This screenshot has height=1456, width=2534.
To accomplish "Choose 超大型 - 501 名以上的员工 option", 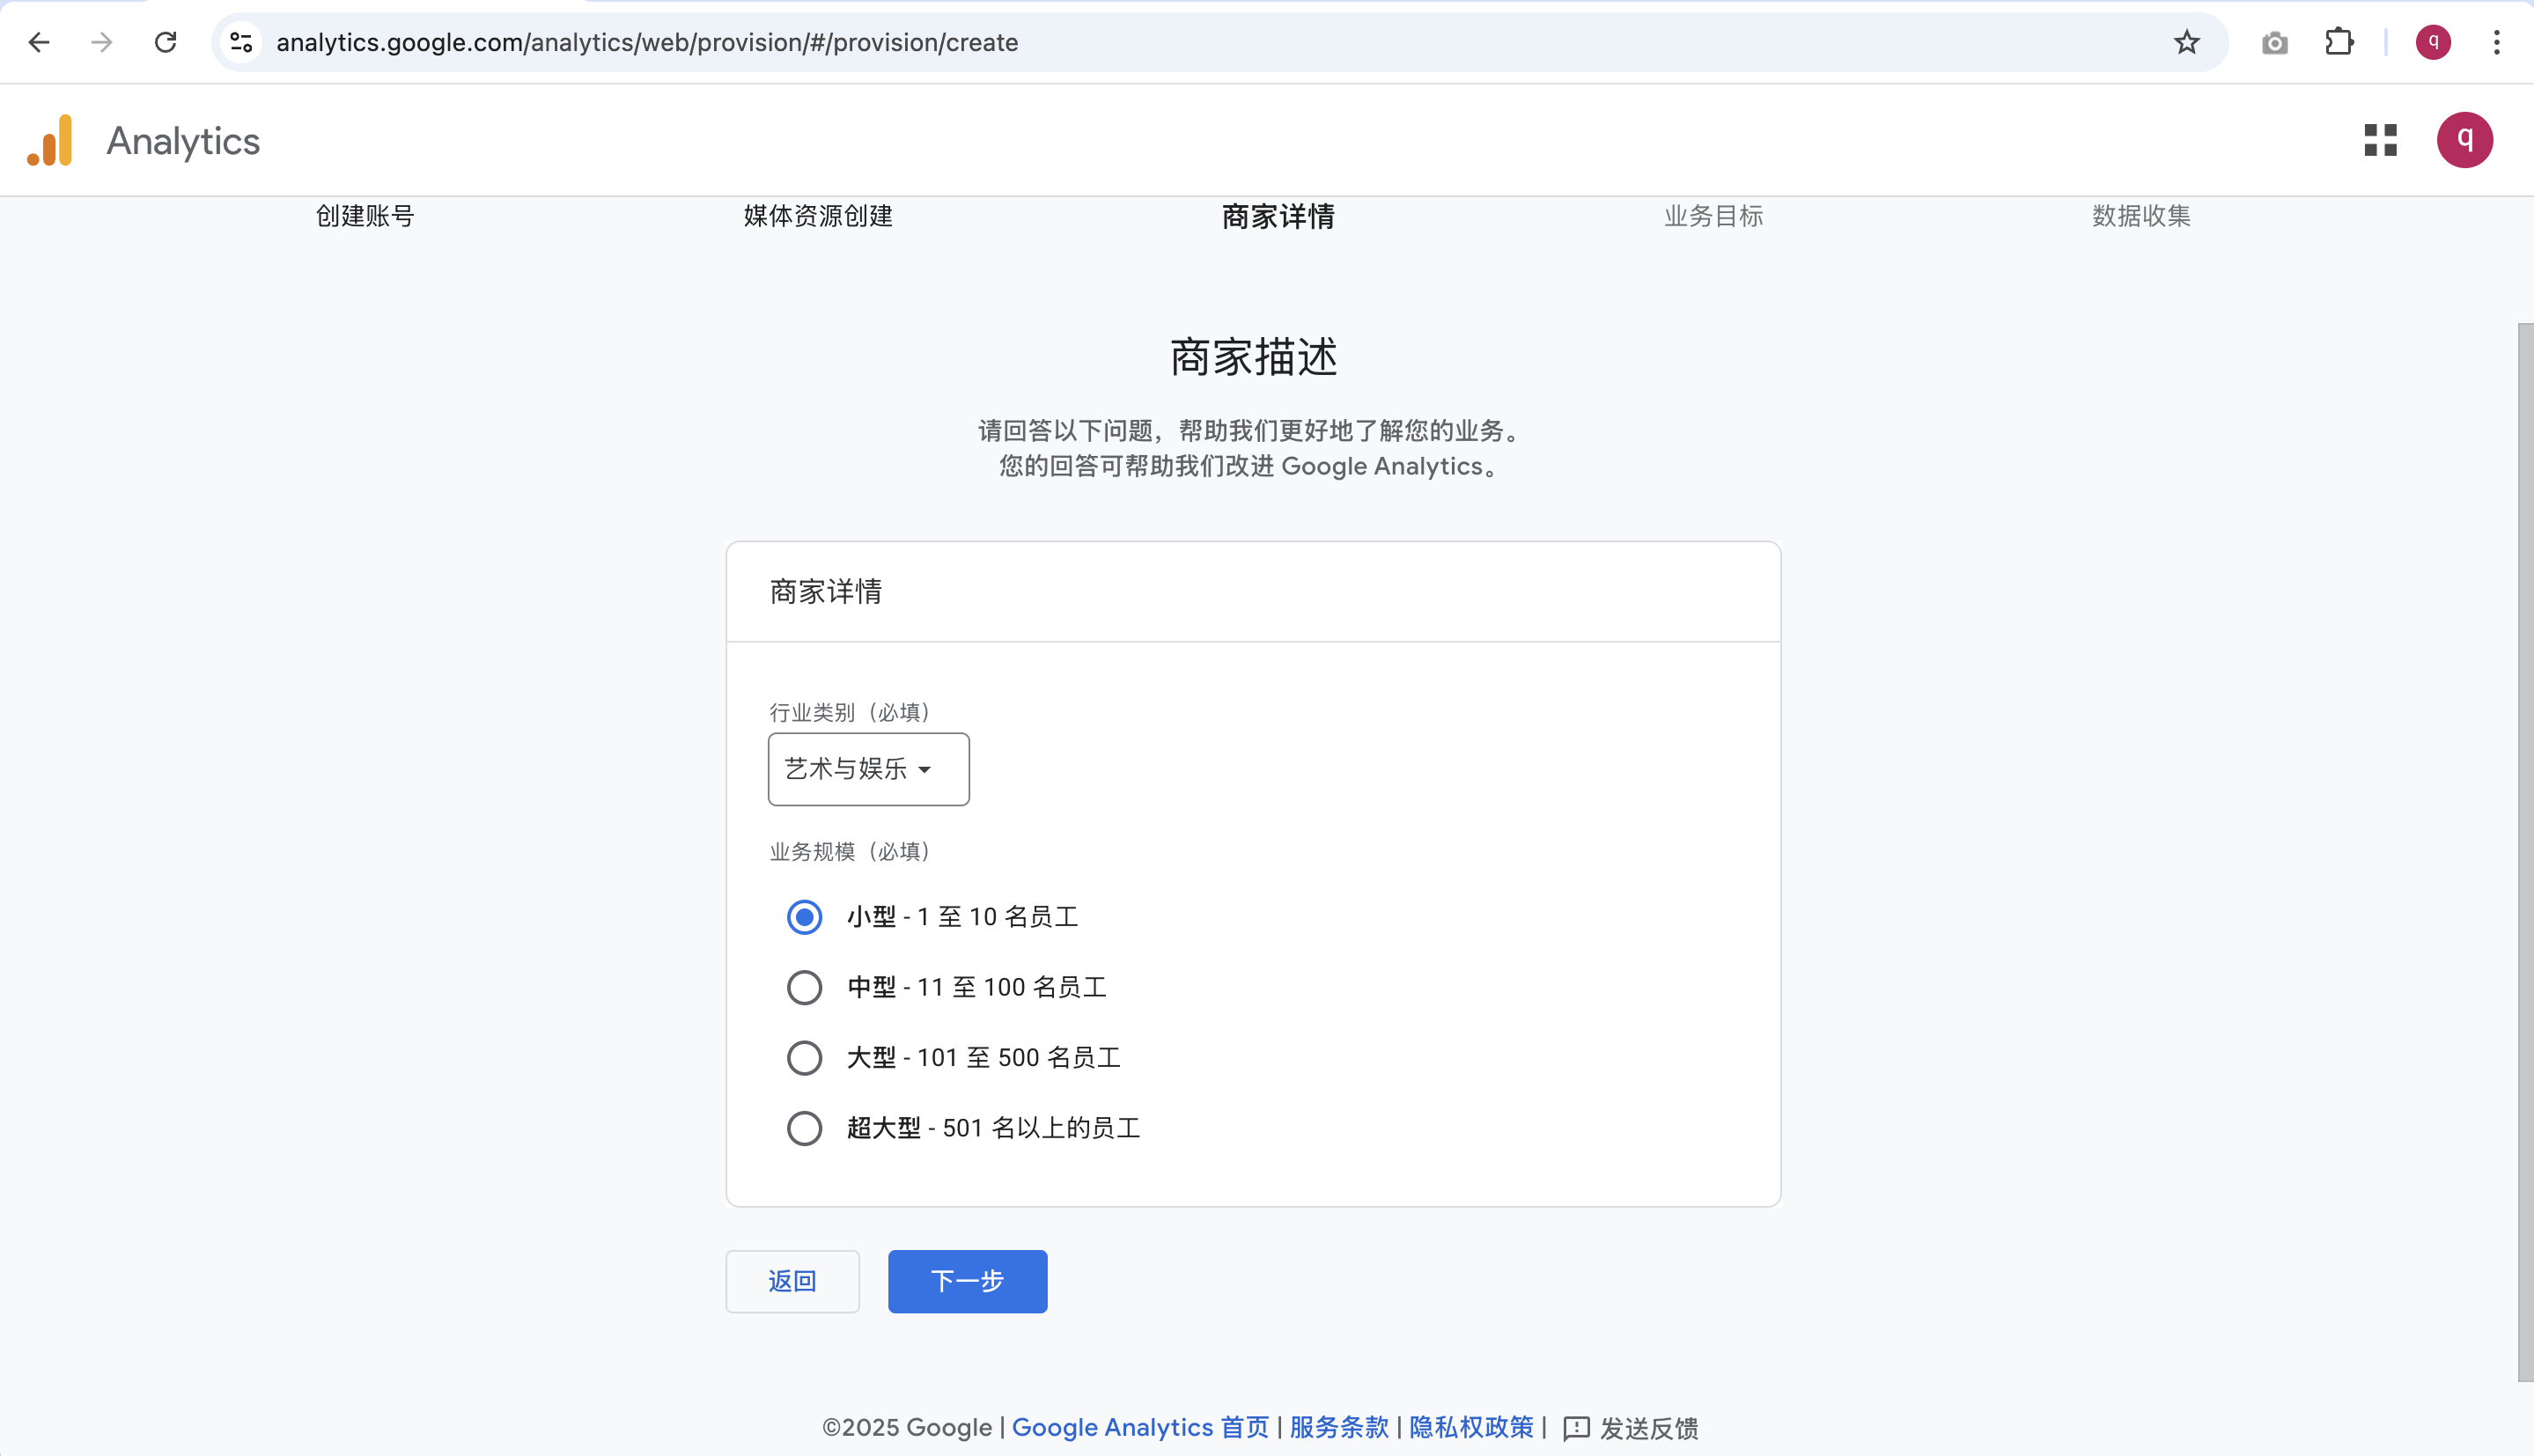I will tap(804, 1128).
